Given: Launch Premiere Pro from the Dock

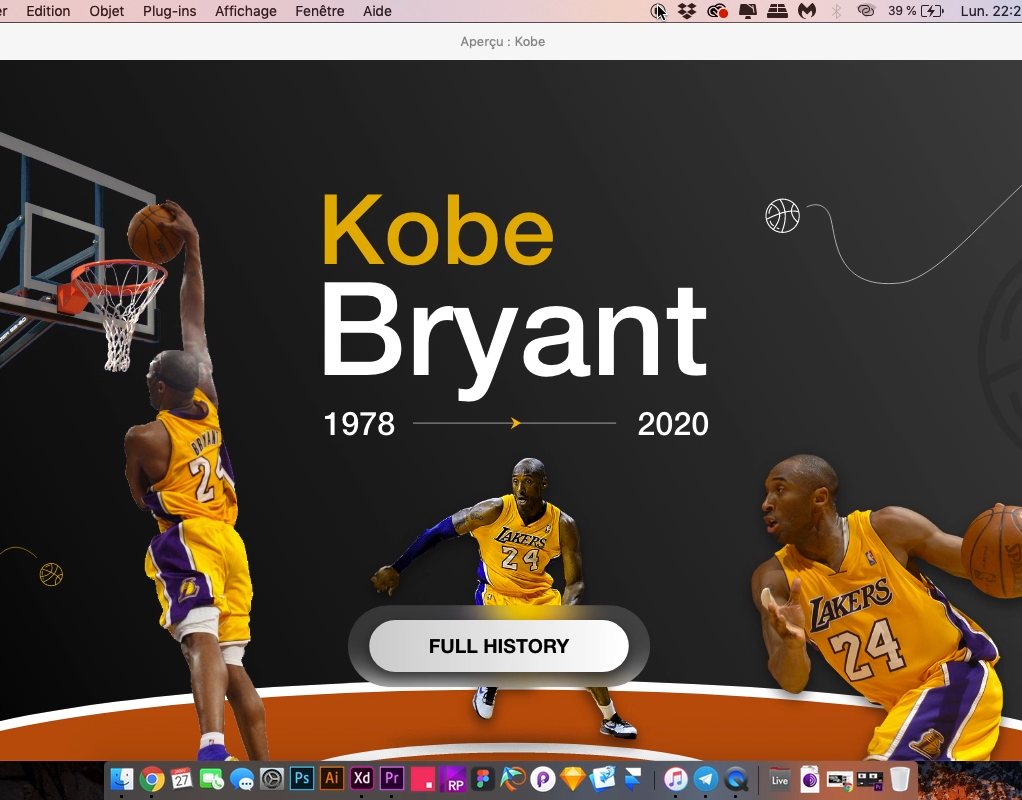Looking at the screenshot, I should [392, 778].
